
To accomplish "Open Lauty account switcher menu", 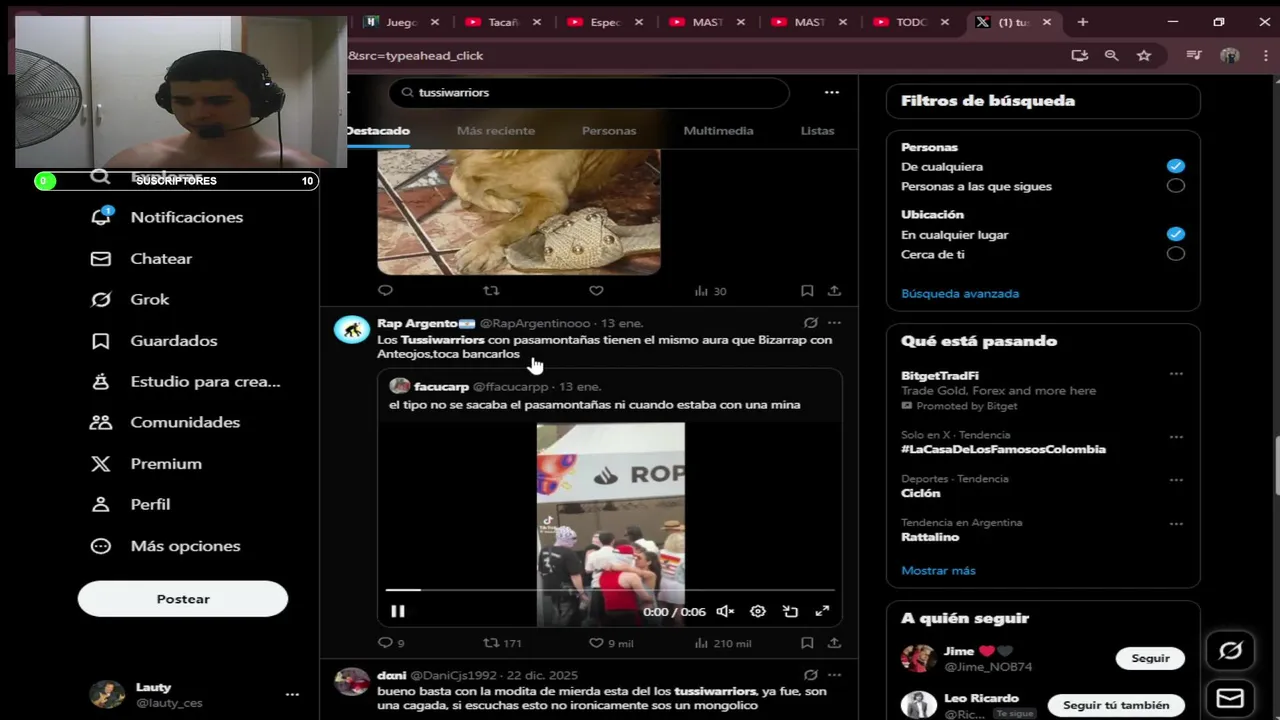I will click(292, 694).
